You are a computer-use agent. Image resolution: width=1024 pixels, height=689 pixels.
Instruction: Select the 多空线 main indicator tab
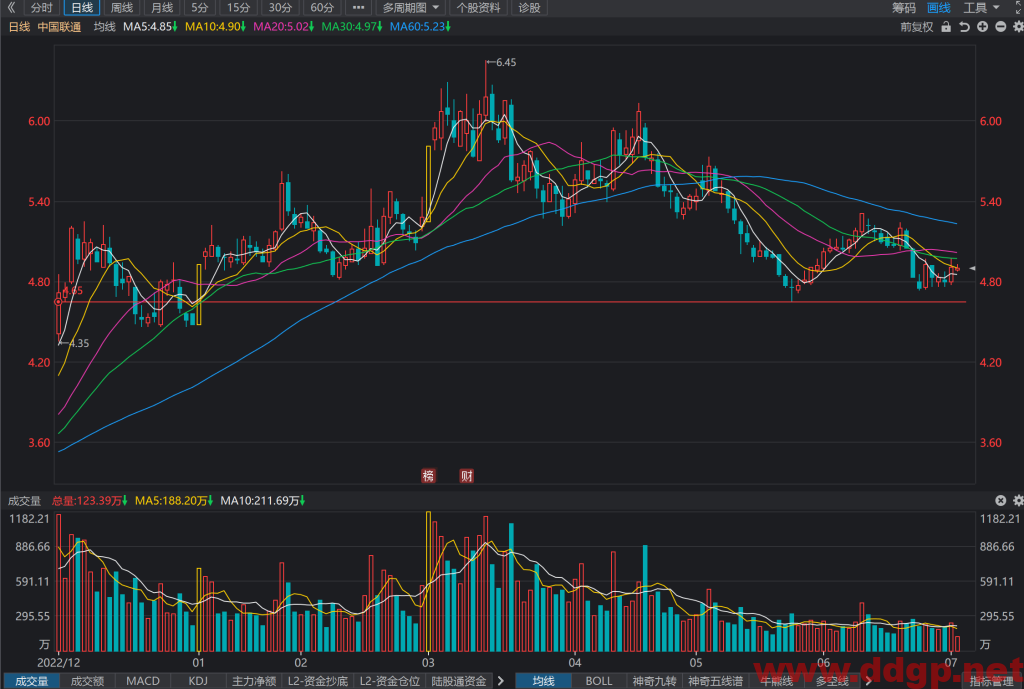[831, 681]
